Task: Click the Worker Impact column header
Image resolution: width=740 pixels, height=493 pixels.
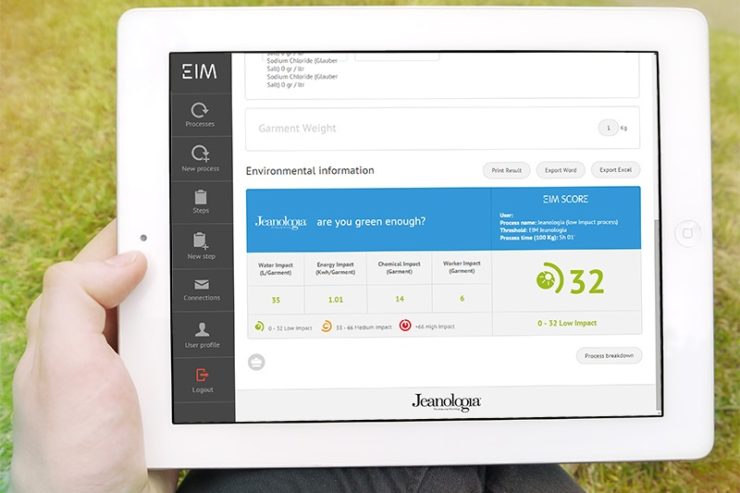Action: click(462, 267)
